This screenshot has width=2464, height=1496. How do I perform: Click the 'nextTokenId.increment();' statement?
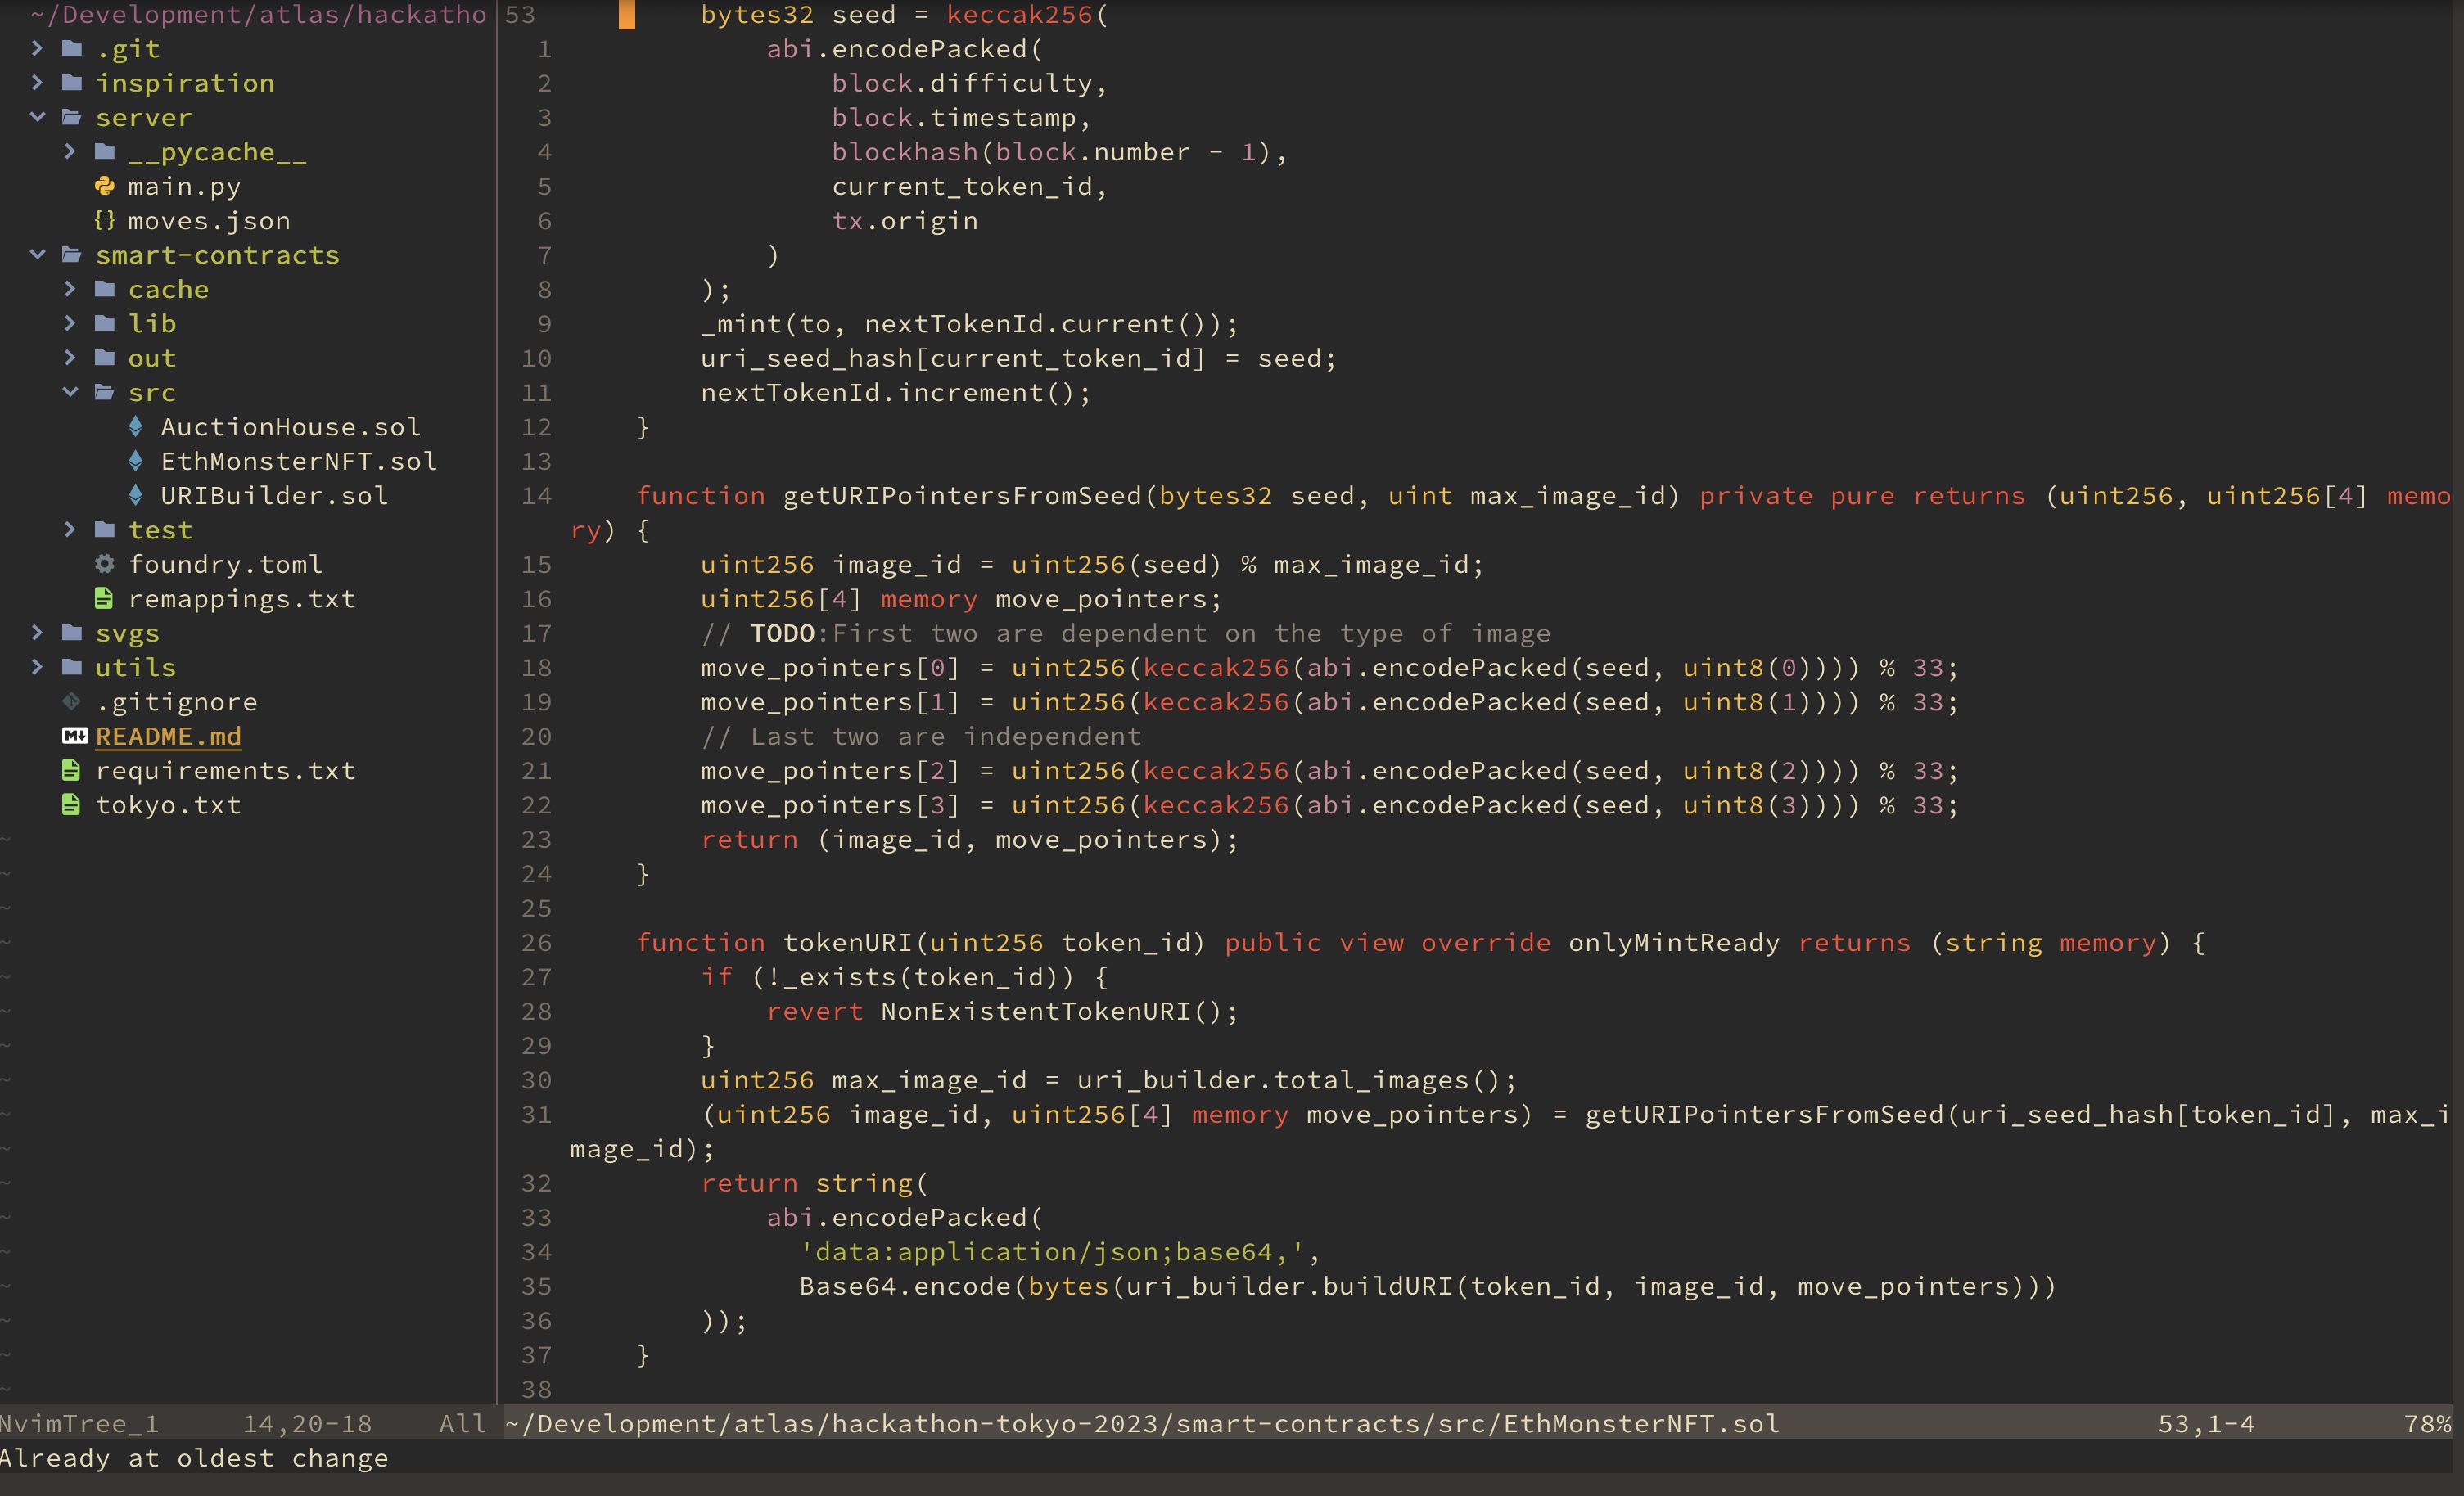pyautogui.click(x=896, y=392)
